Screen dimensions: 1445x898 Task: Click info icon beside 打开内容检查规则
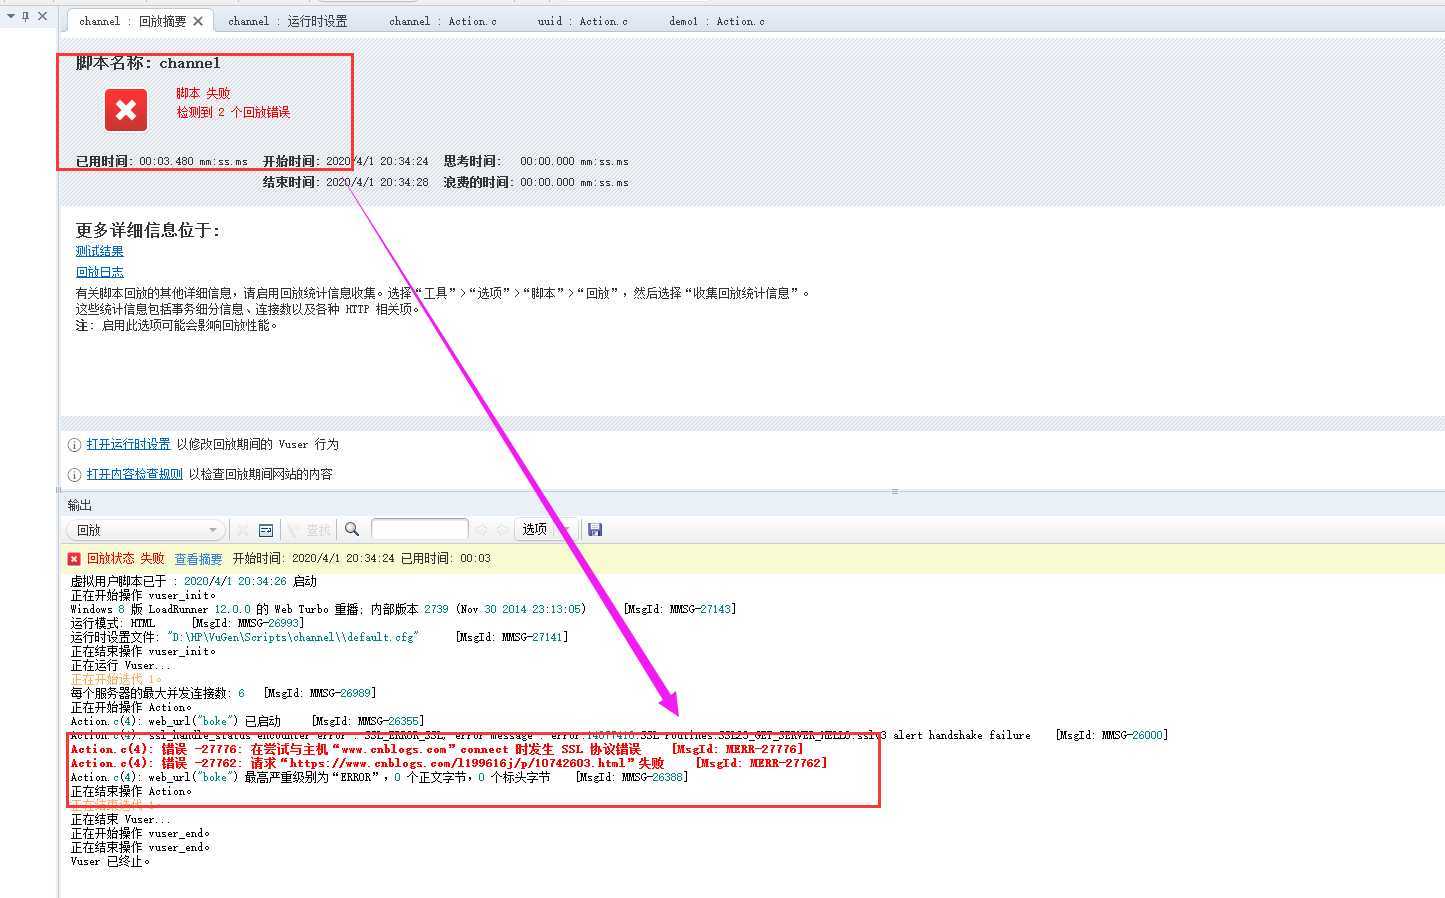click(74, 475)
